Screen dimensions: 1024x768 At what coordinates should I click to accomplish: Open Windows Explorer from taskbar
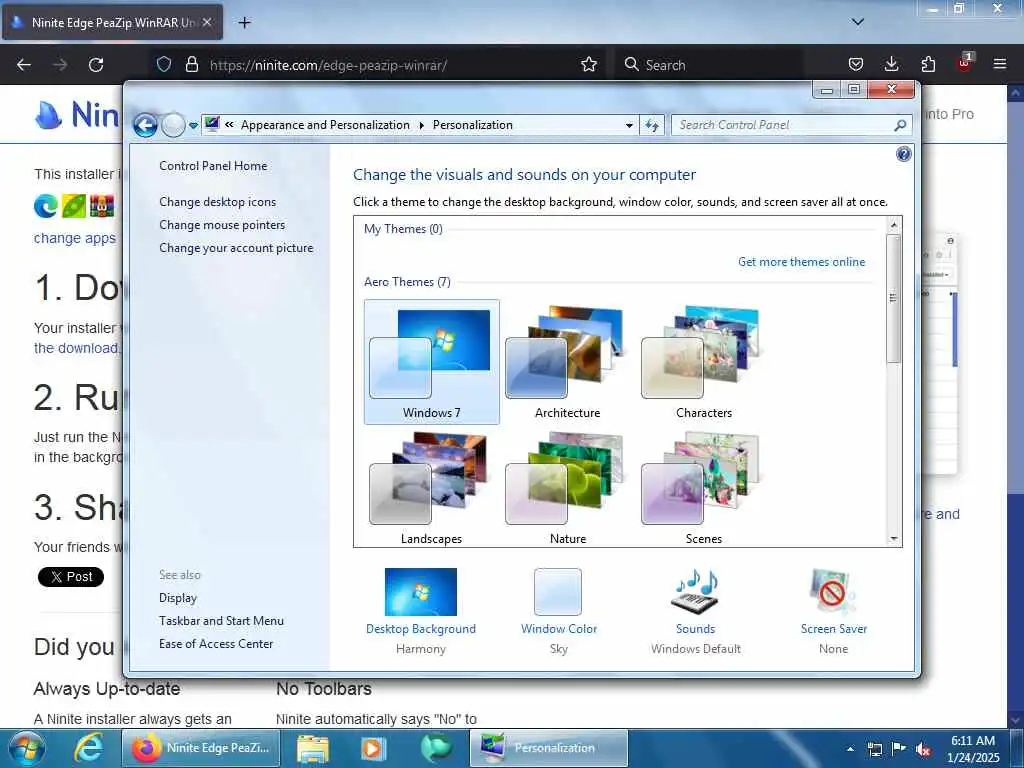(x=313, y=748)
